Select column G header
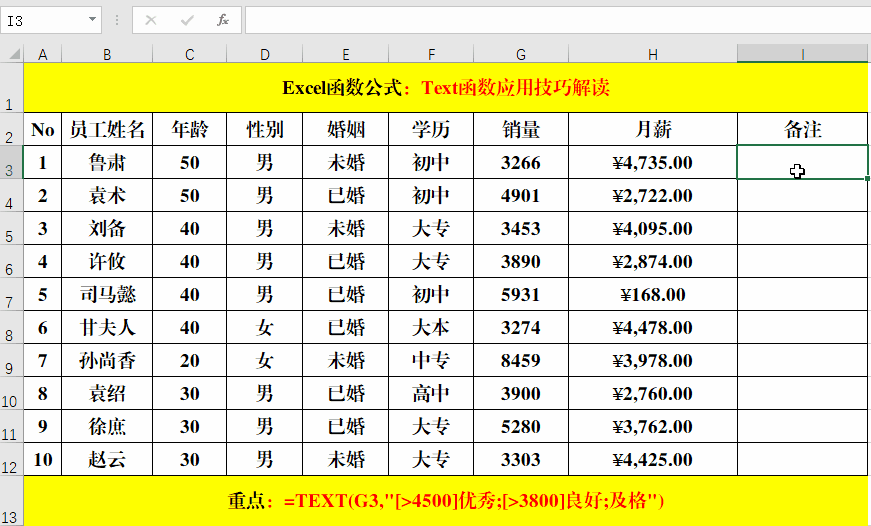The height and width of the screenshot is (526, 871). [521, 54]
